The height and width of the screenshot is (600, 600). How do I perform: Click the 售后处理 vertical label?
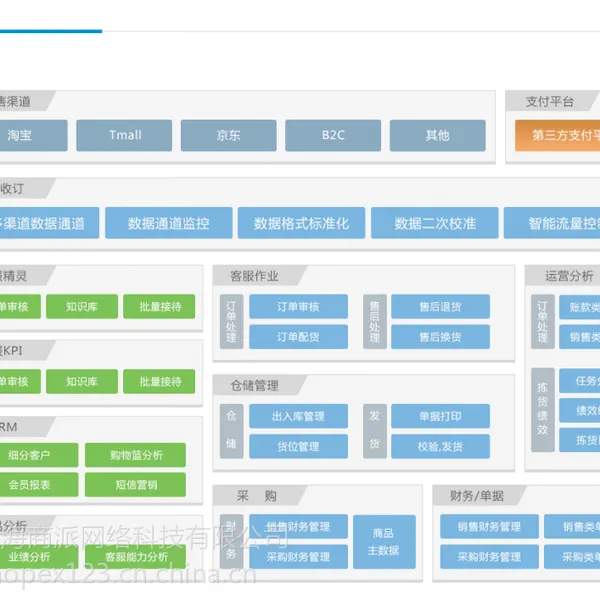click(375, 321)
